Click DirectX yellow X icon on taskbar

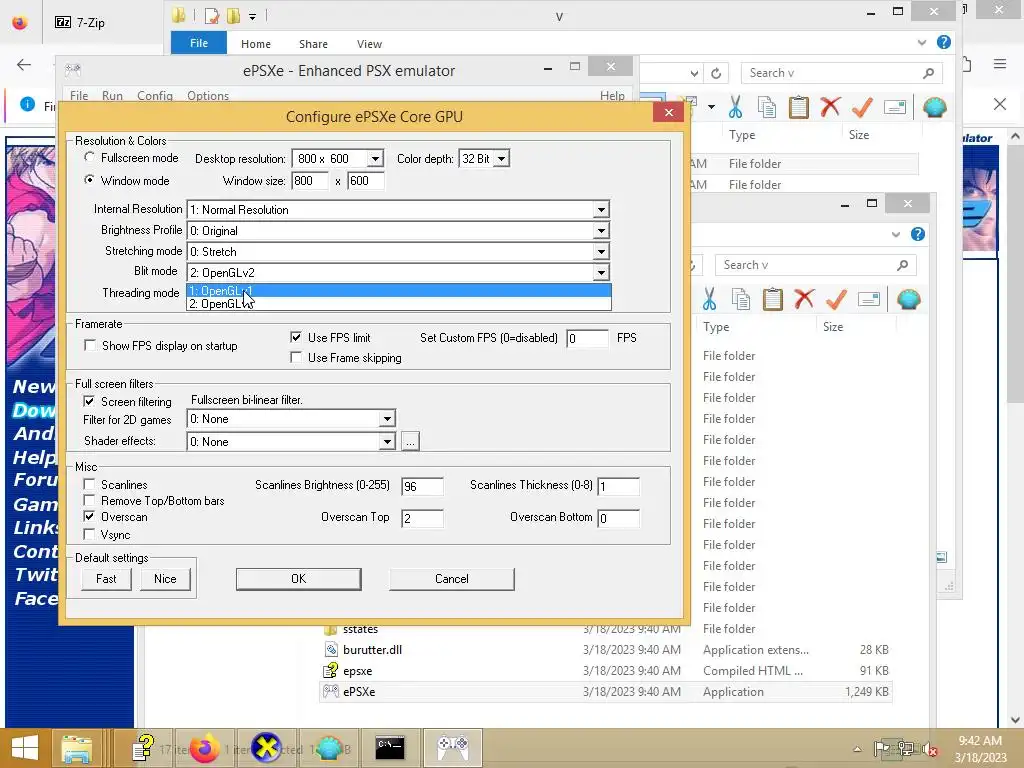coord(266,748)
